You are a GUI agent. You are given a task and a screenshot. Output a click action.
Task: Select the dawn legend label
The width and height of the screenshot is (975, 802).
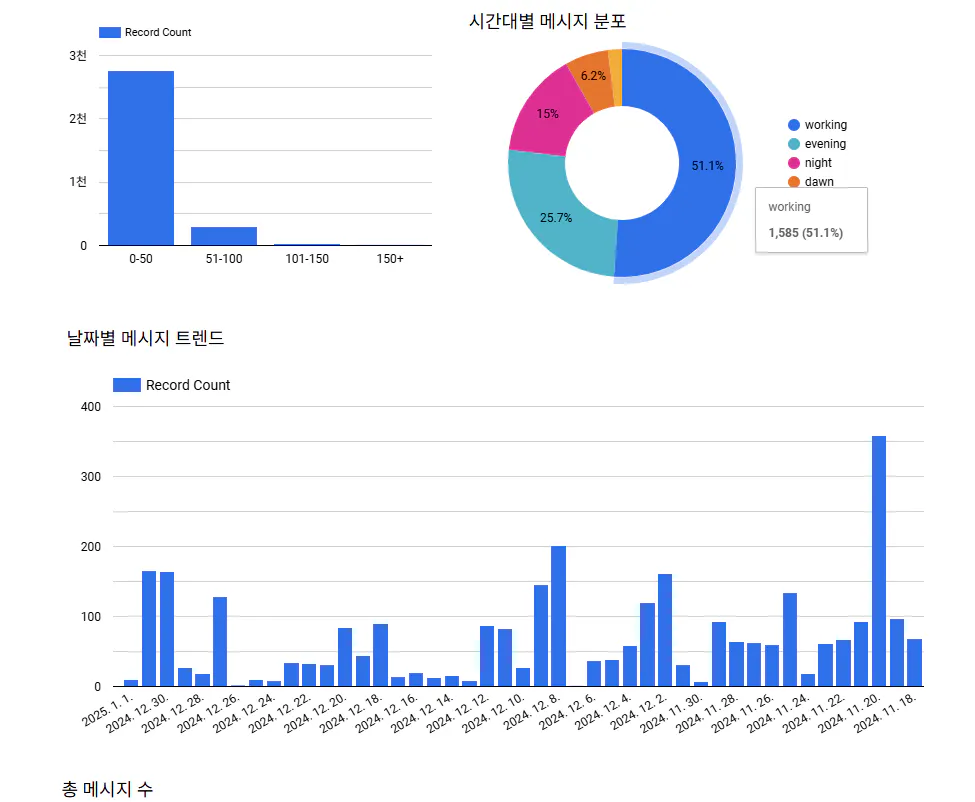click(x=819, y=182)
